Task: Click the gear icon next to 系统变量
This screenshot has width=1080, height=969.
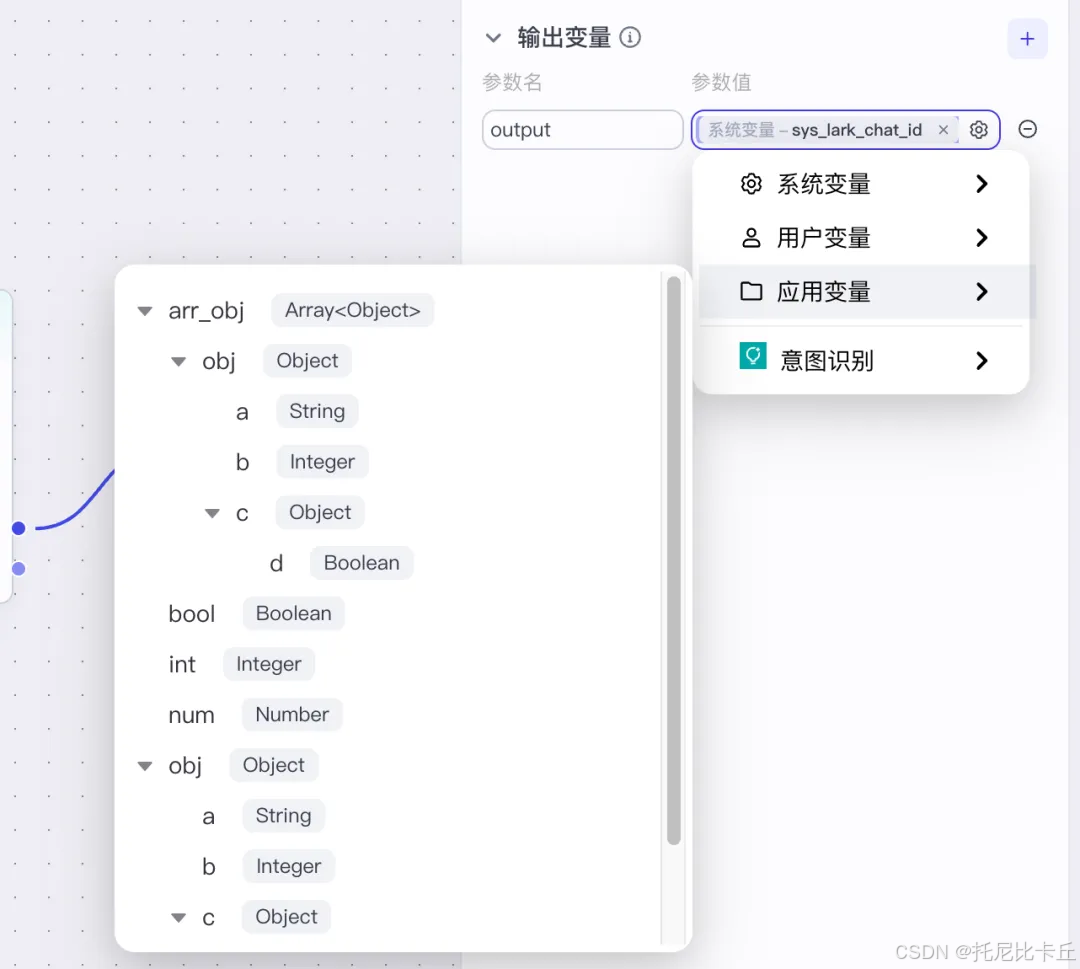Action: (751, 184)
